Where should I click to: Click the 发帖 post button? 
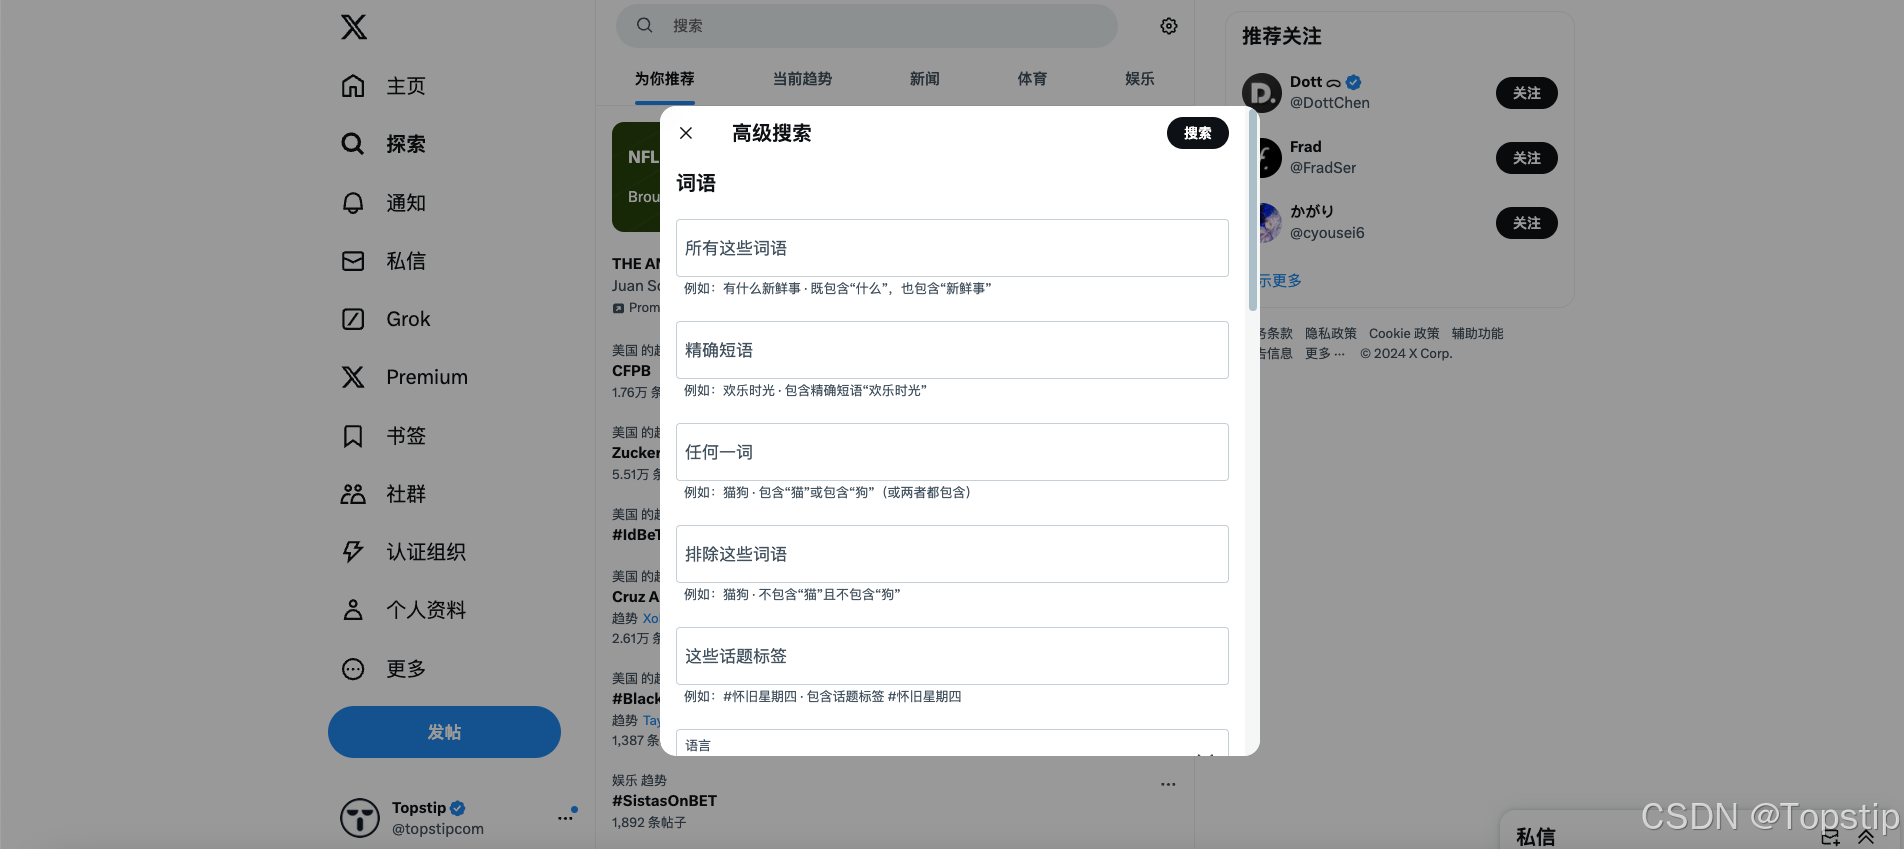point(444,732)
